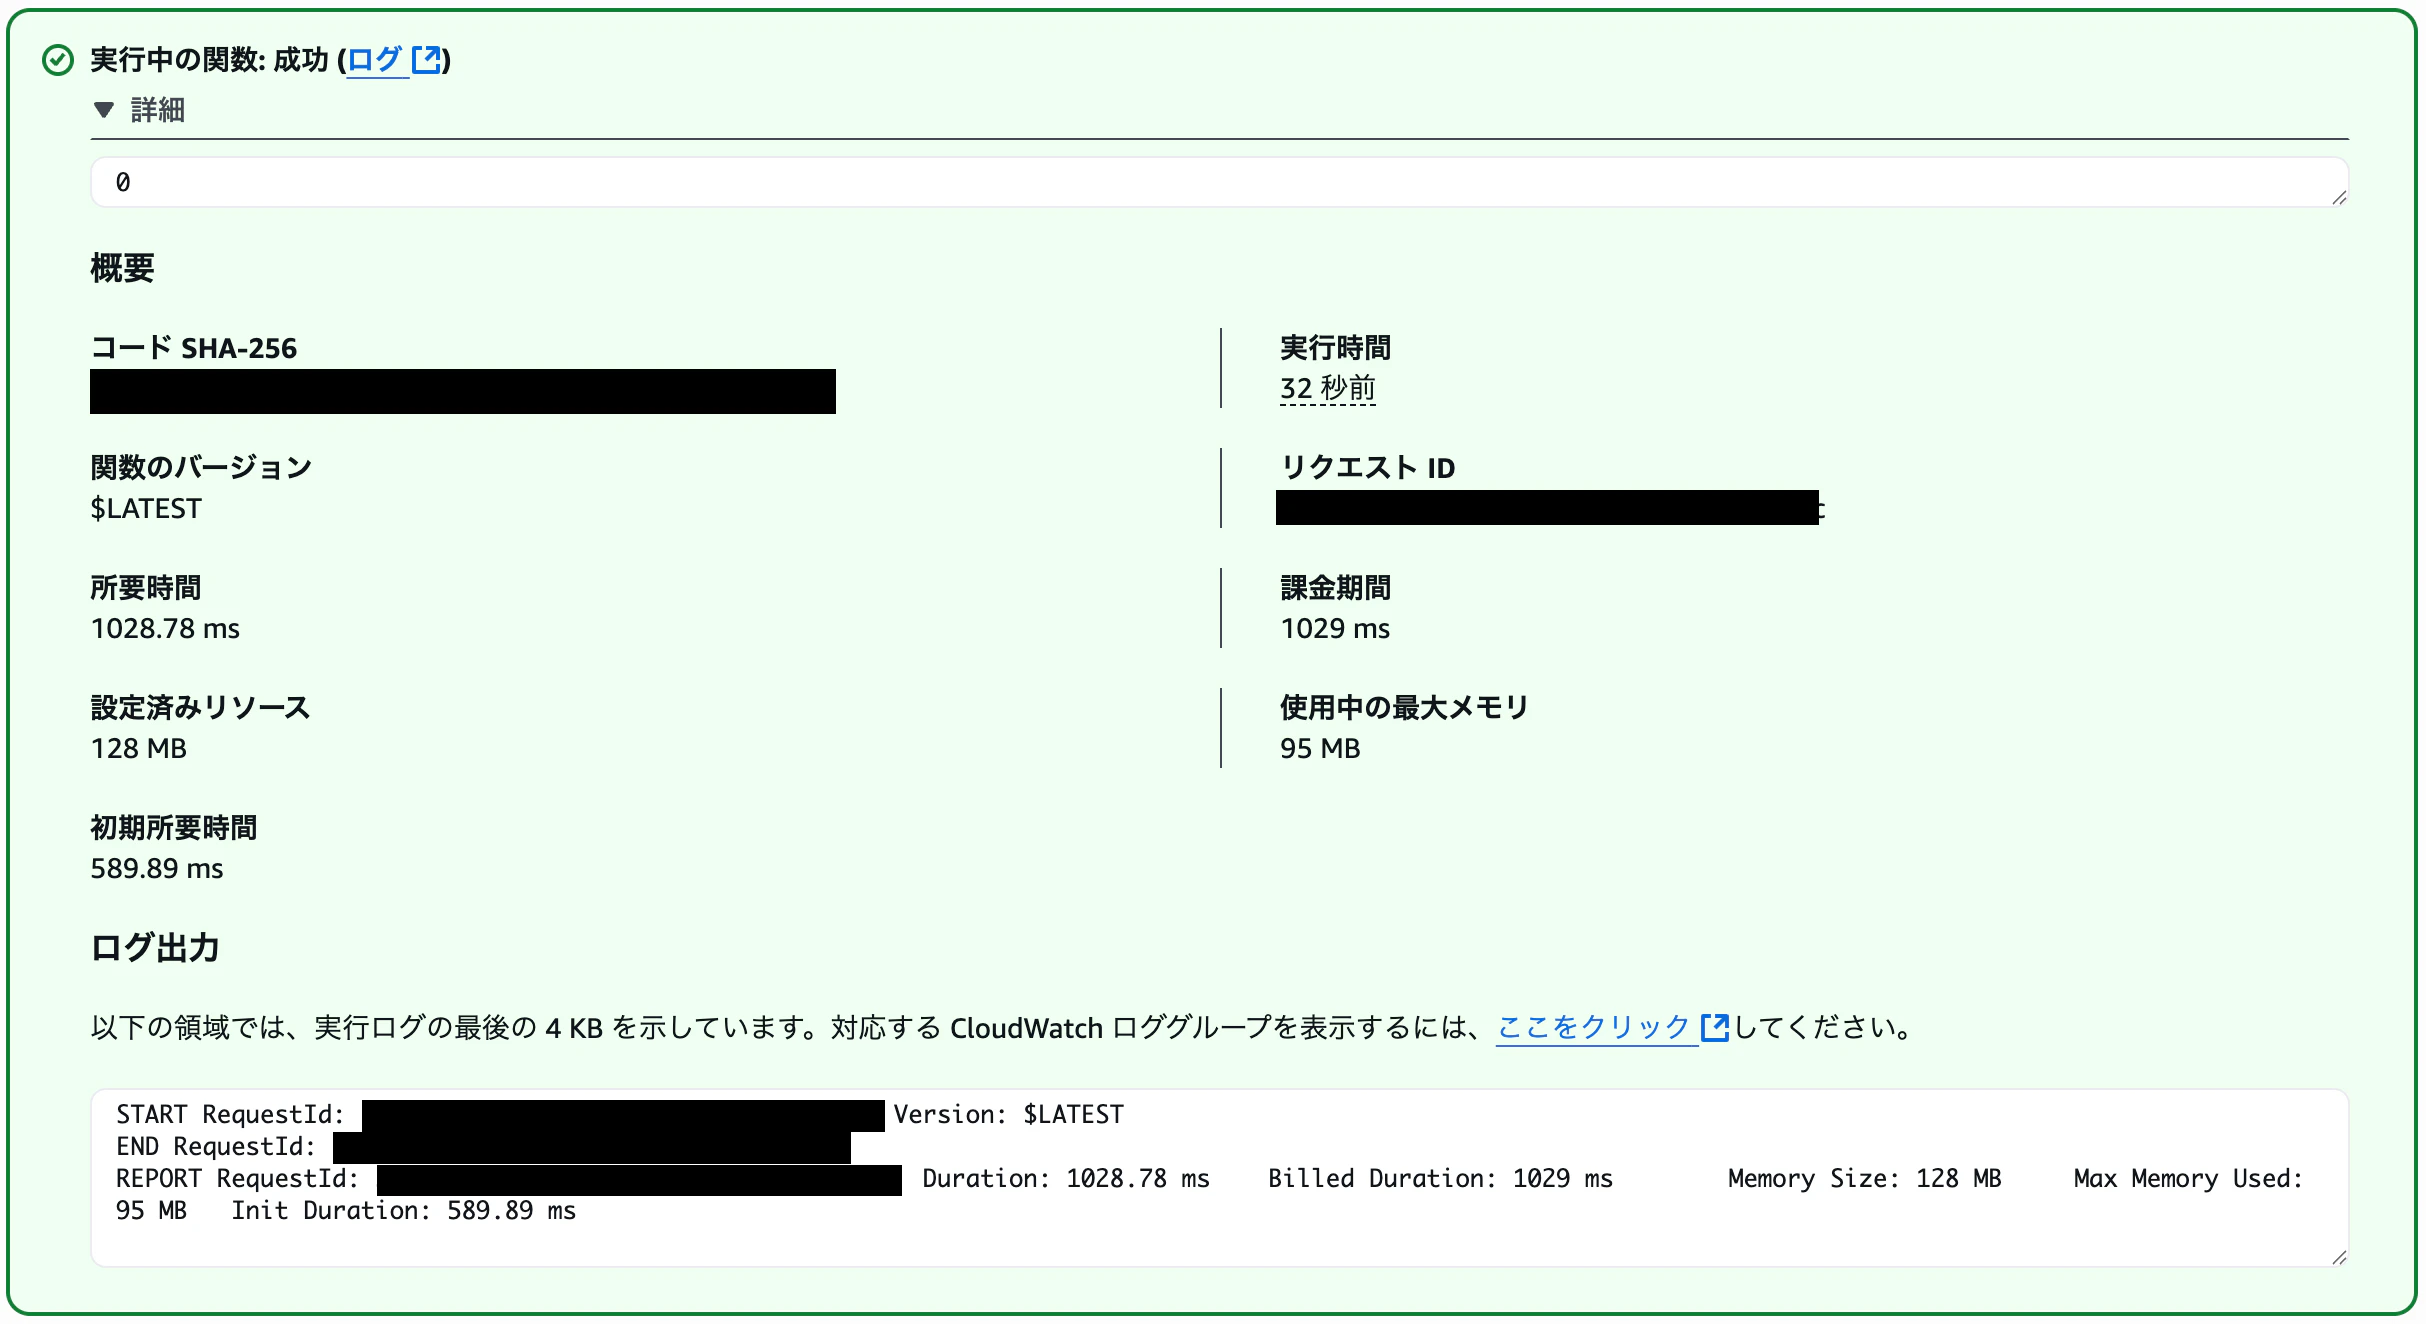The width and height of the screenshot is (2426, 1324).
Task: Click the external link icon beside ログ
Action: pyautogui.click(x=427, y=60)
